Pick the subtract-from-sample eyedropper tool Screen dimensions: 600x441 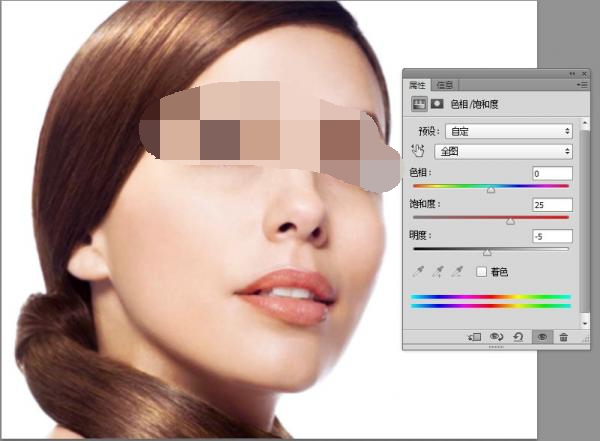pos(457,272)
